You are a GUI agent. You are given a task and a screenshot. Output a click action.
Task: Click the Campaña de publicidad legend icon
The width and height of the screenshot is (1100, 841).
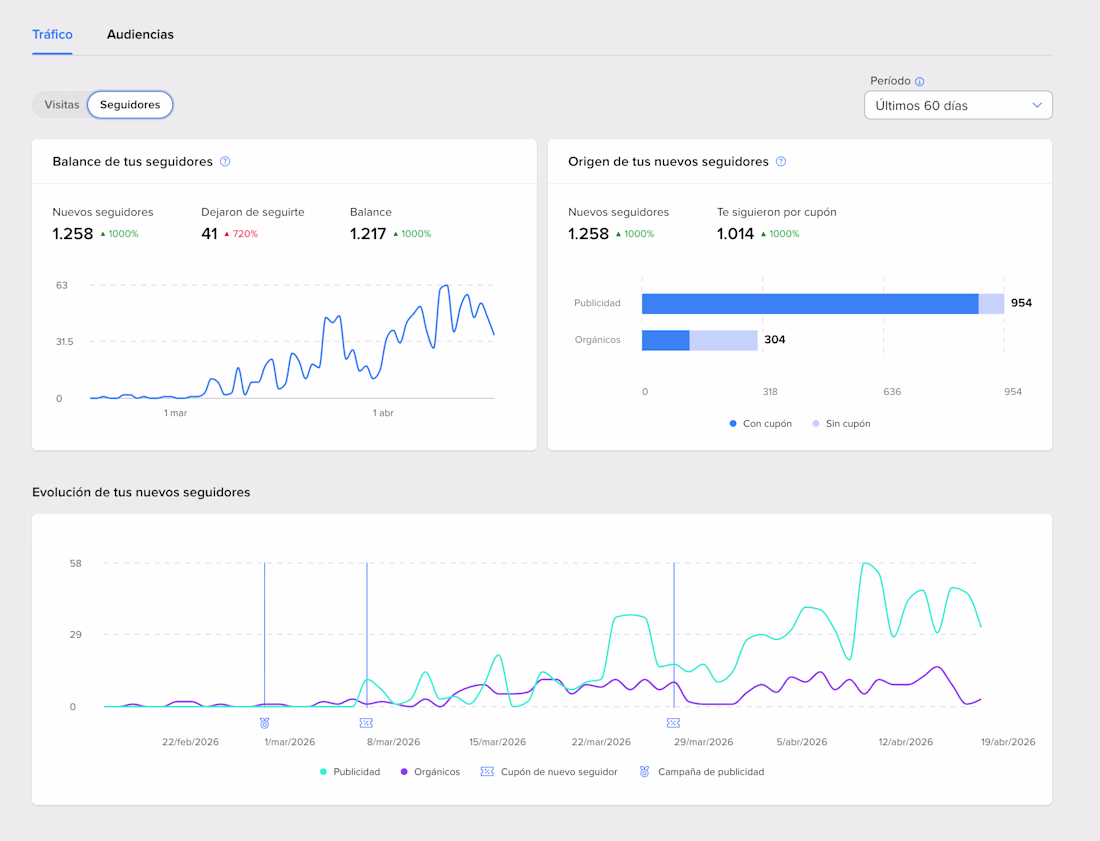(645, 772)
